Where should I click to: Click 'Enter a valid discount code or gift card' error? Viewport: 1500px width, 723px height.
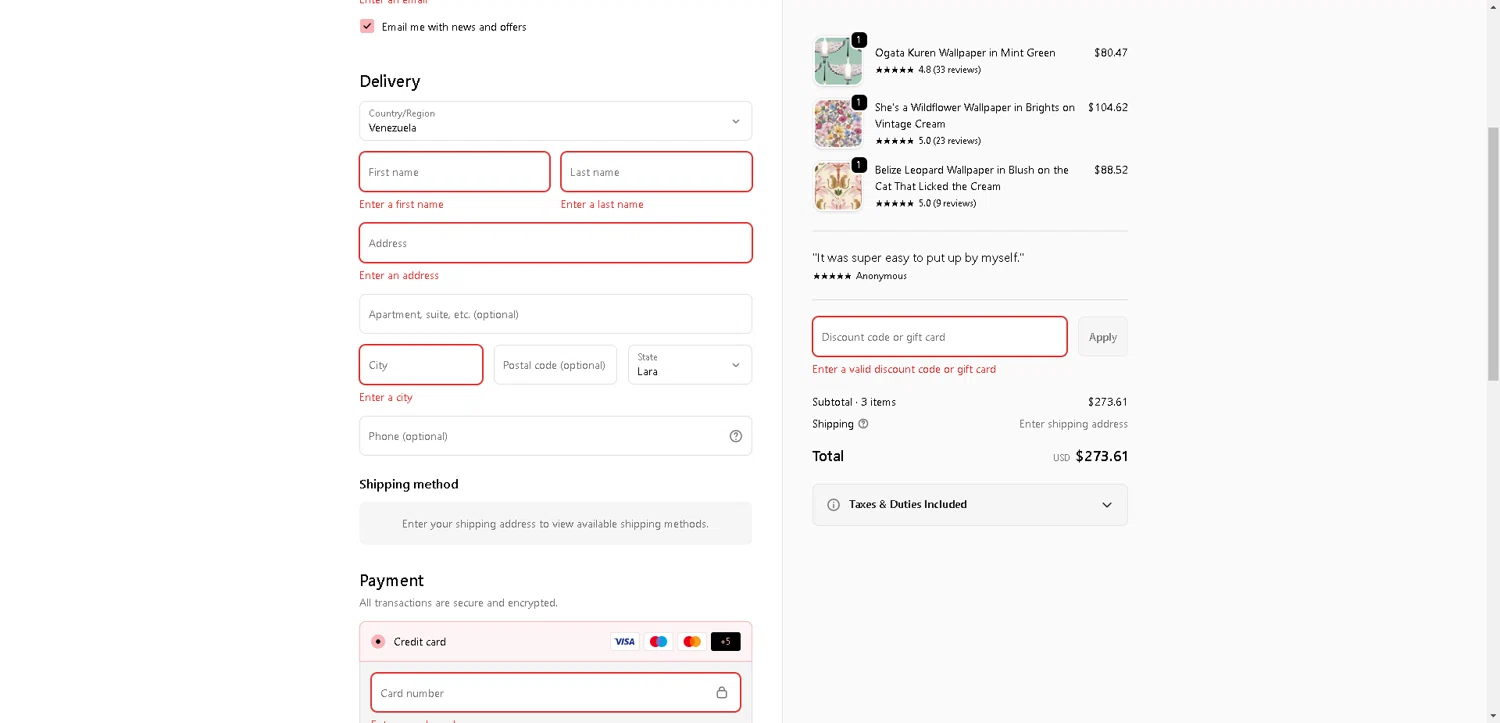tap(904, 369)
